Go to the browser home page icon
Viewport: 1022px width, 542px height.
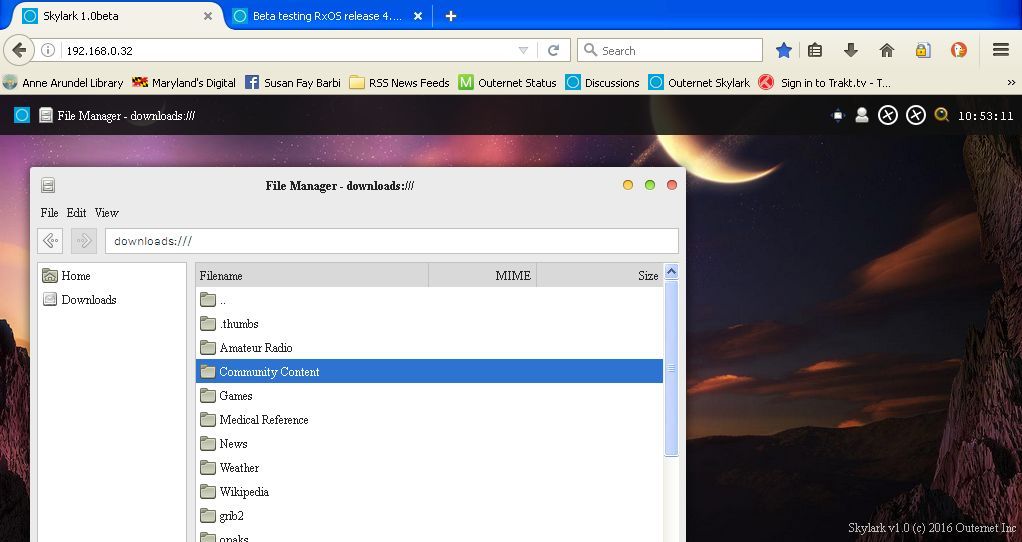click(x=886, y=50)
